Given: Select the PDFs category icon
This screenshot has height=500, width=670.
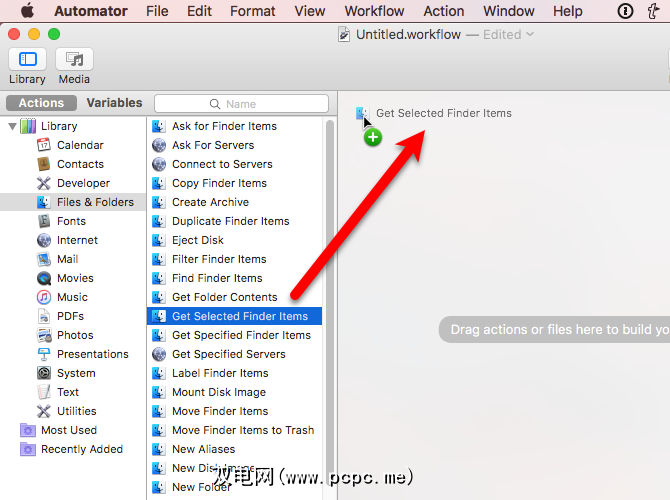Looking at the screenshot, I should click(x=44, y=316).
